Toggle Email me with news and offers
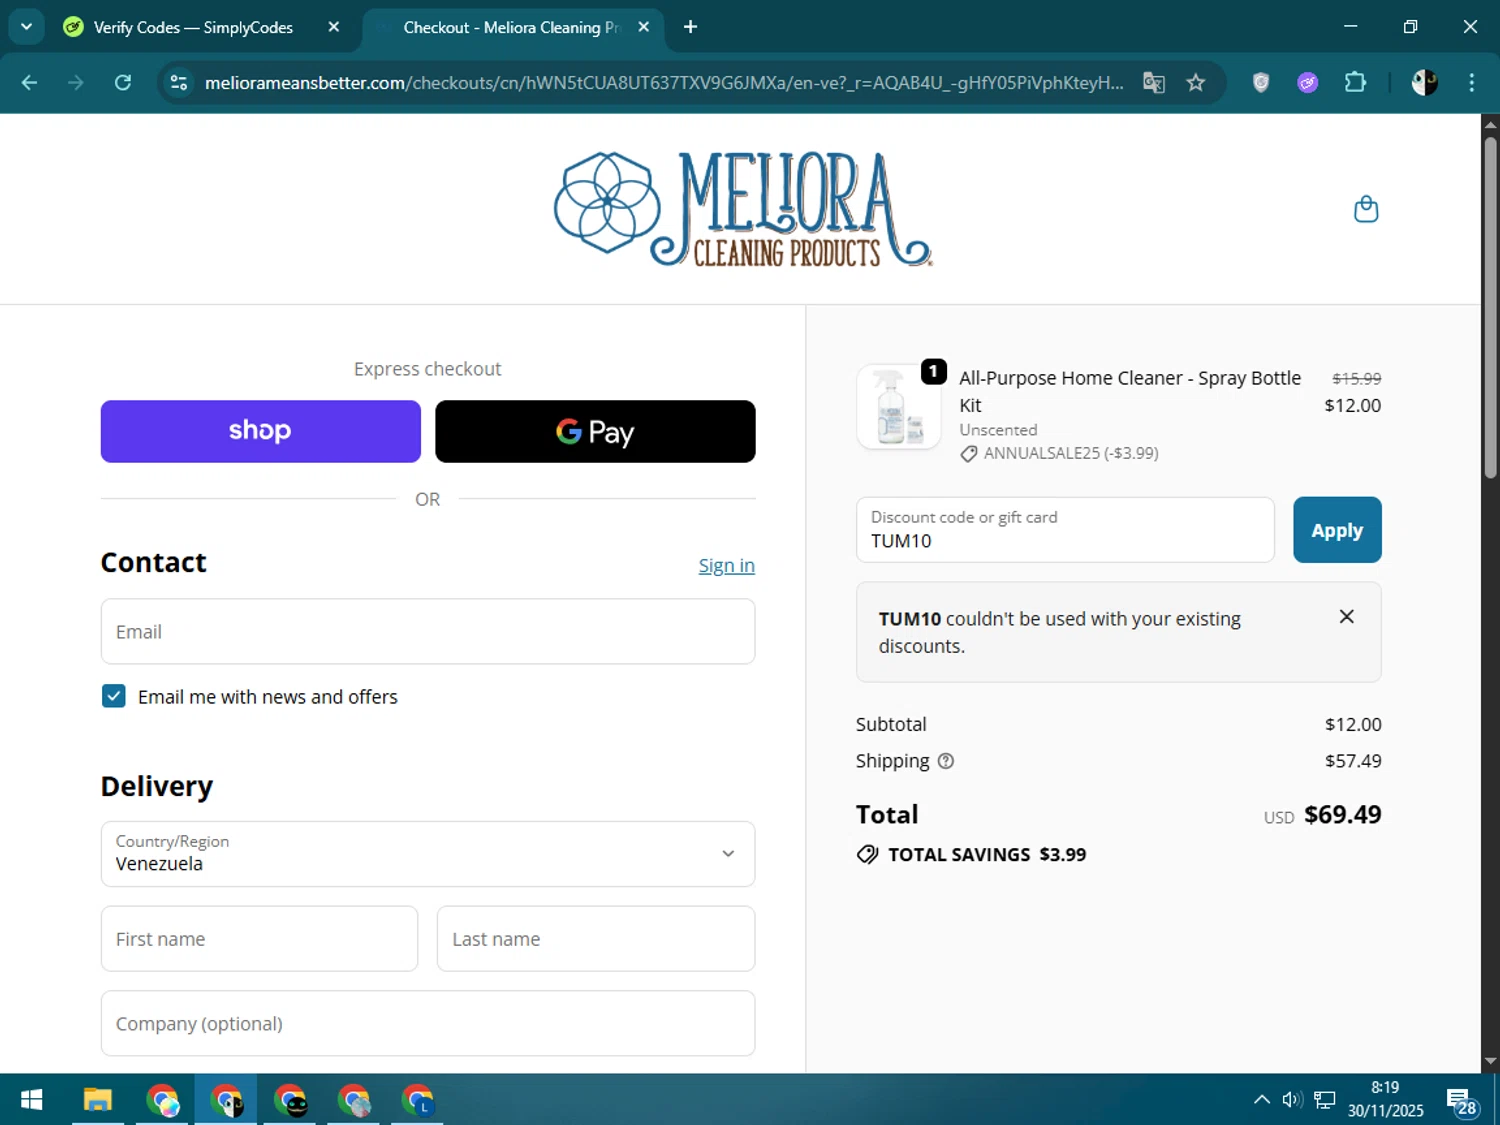The width and height of the screenshot is (1500, 1125). [114, 696]
